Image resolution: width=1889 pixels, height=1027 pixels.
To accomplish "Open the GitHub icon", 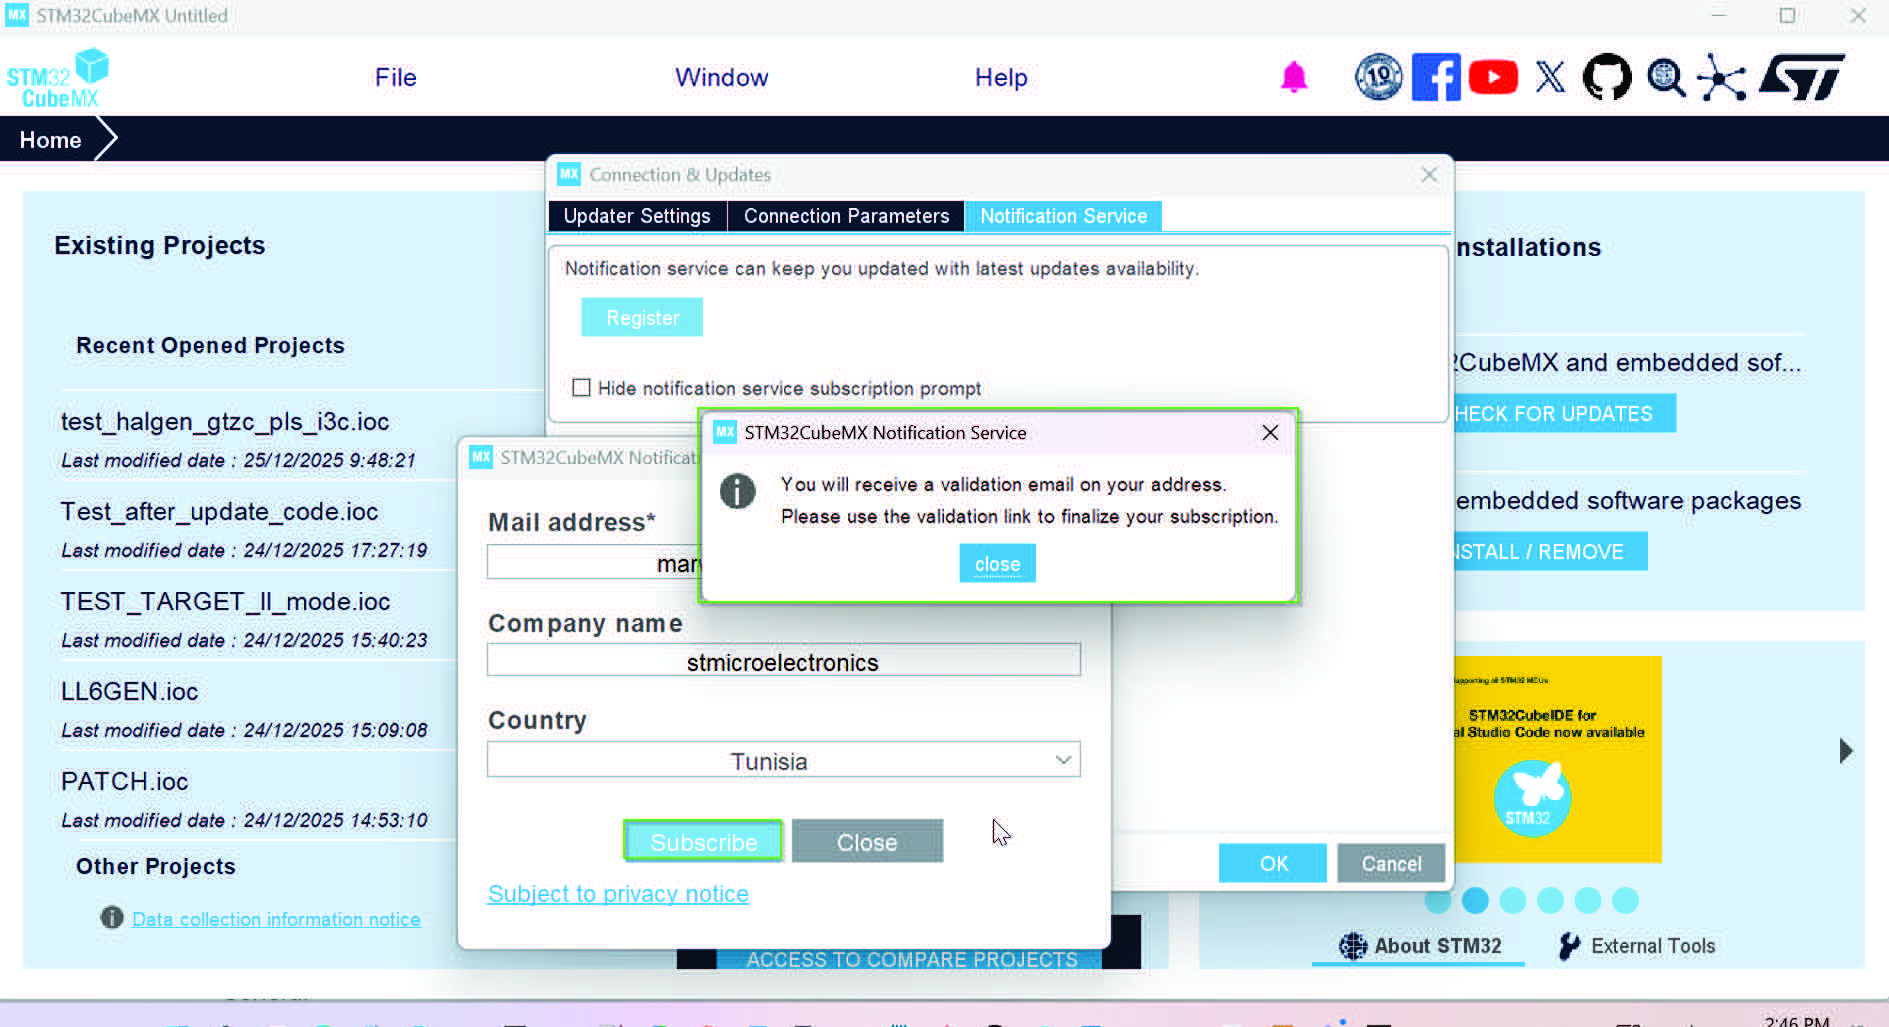I will pos(1607,77).
